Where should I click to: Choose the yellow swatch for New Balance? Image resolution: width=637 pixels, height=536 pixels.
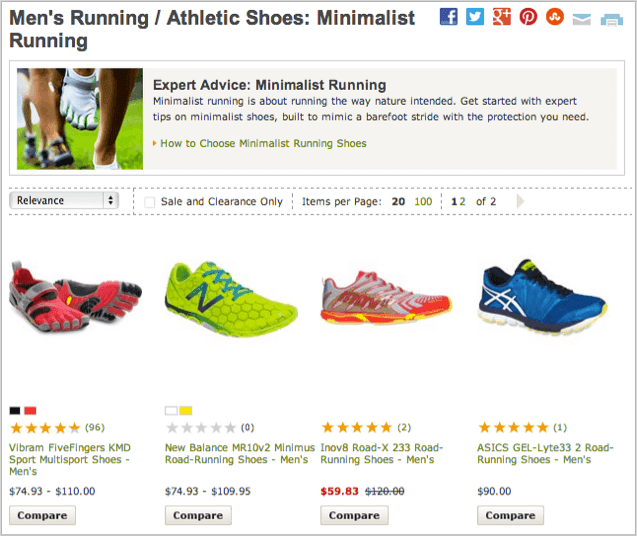point(186,410)
